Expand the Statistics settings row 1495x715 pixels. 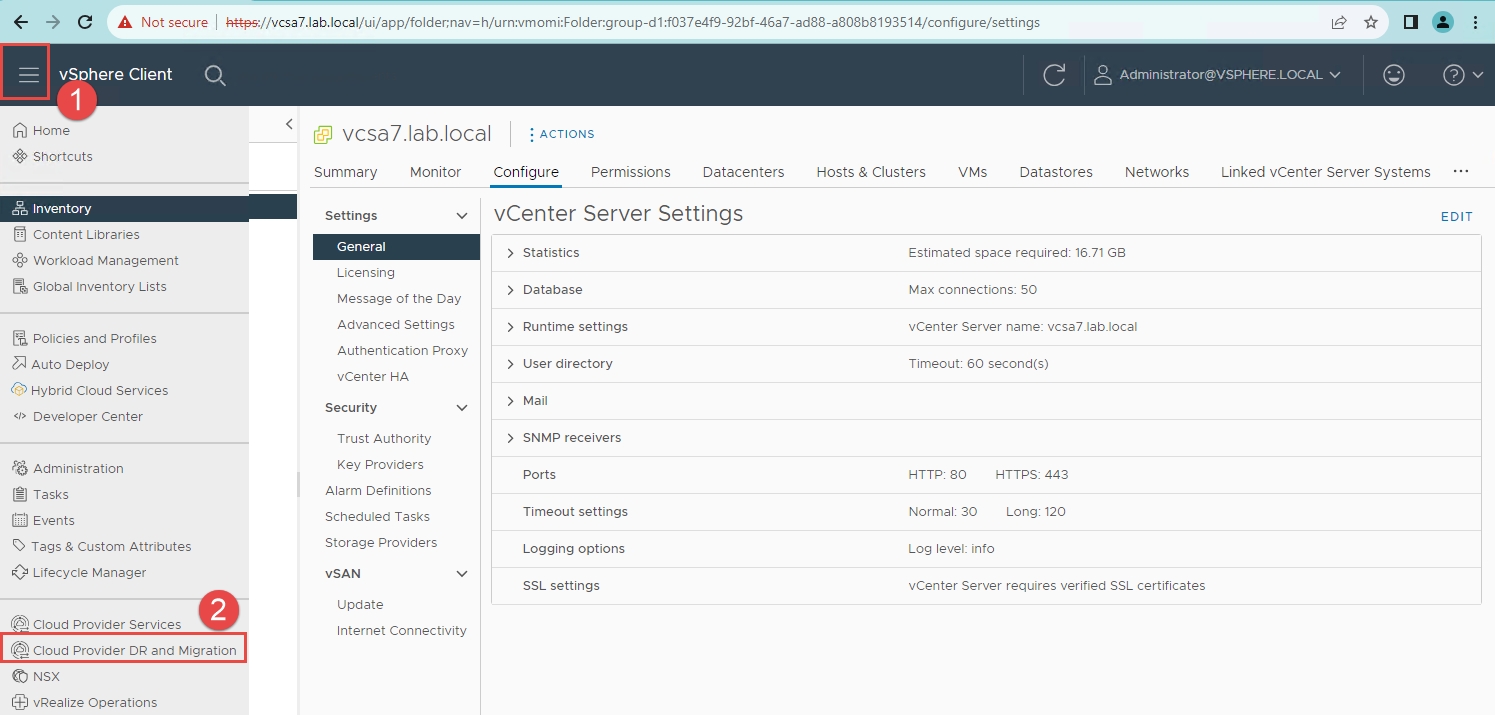(x=511, y=253)
